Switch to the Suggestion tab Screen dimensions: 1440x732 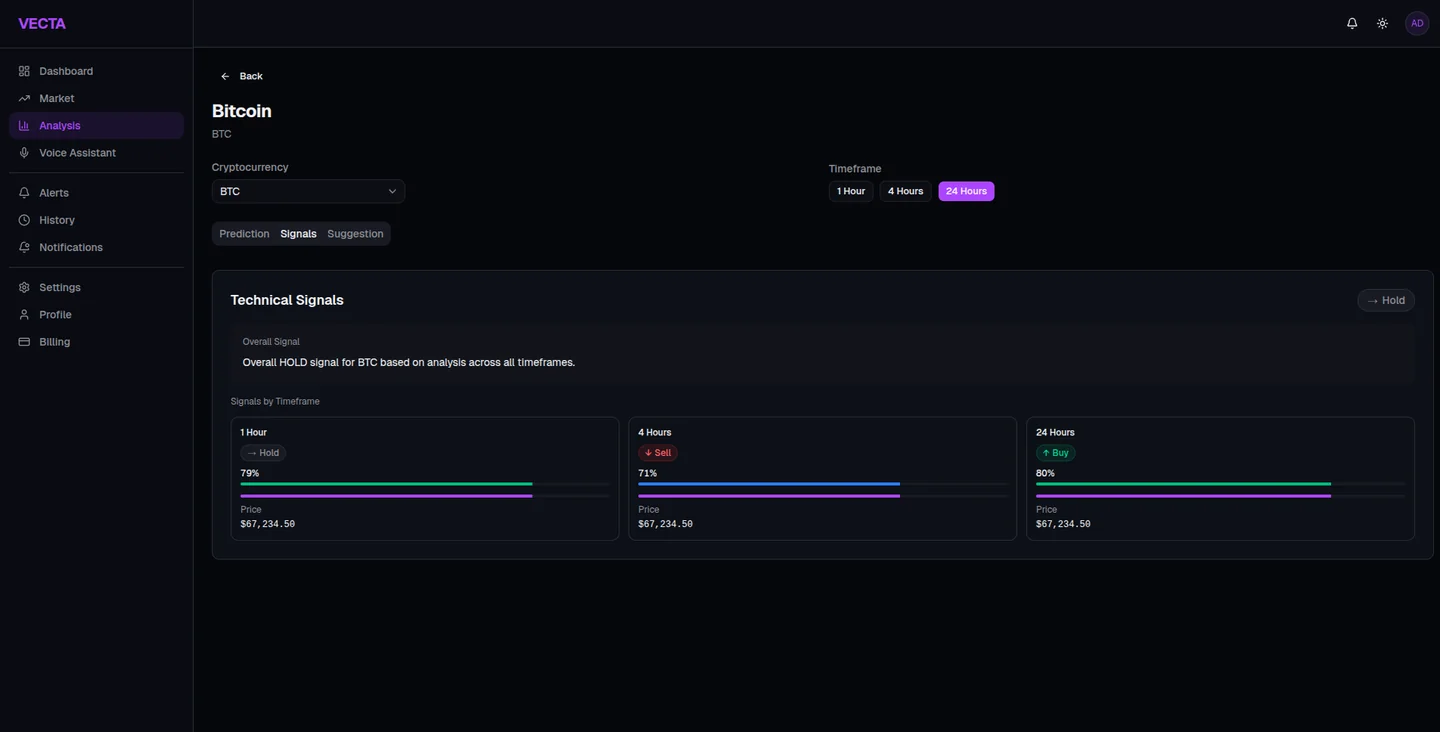click(x=355, y=234)
